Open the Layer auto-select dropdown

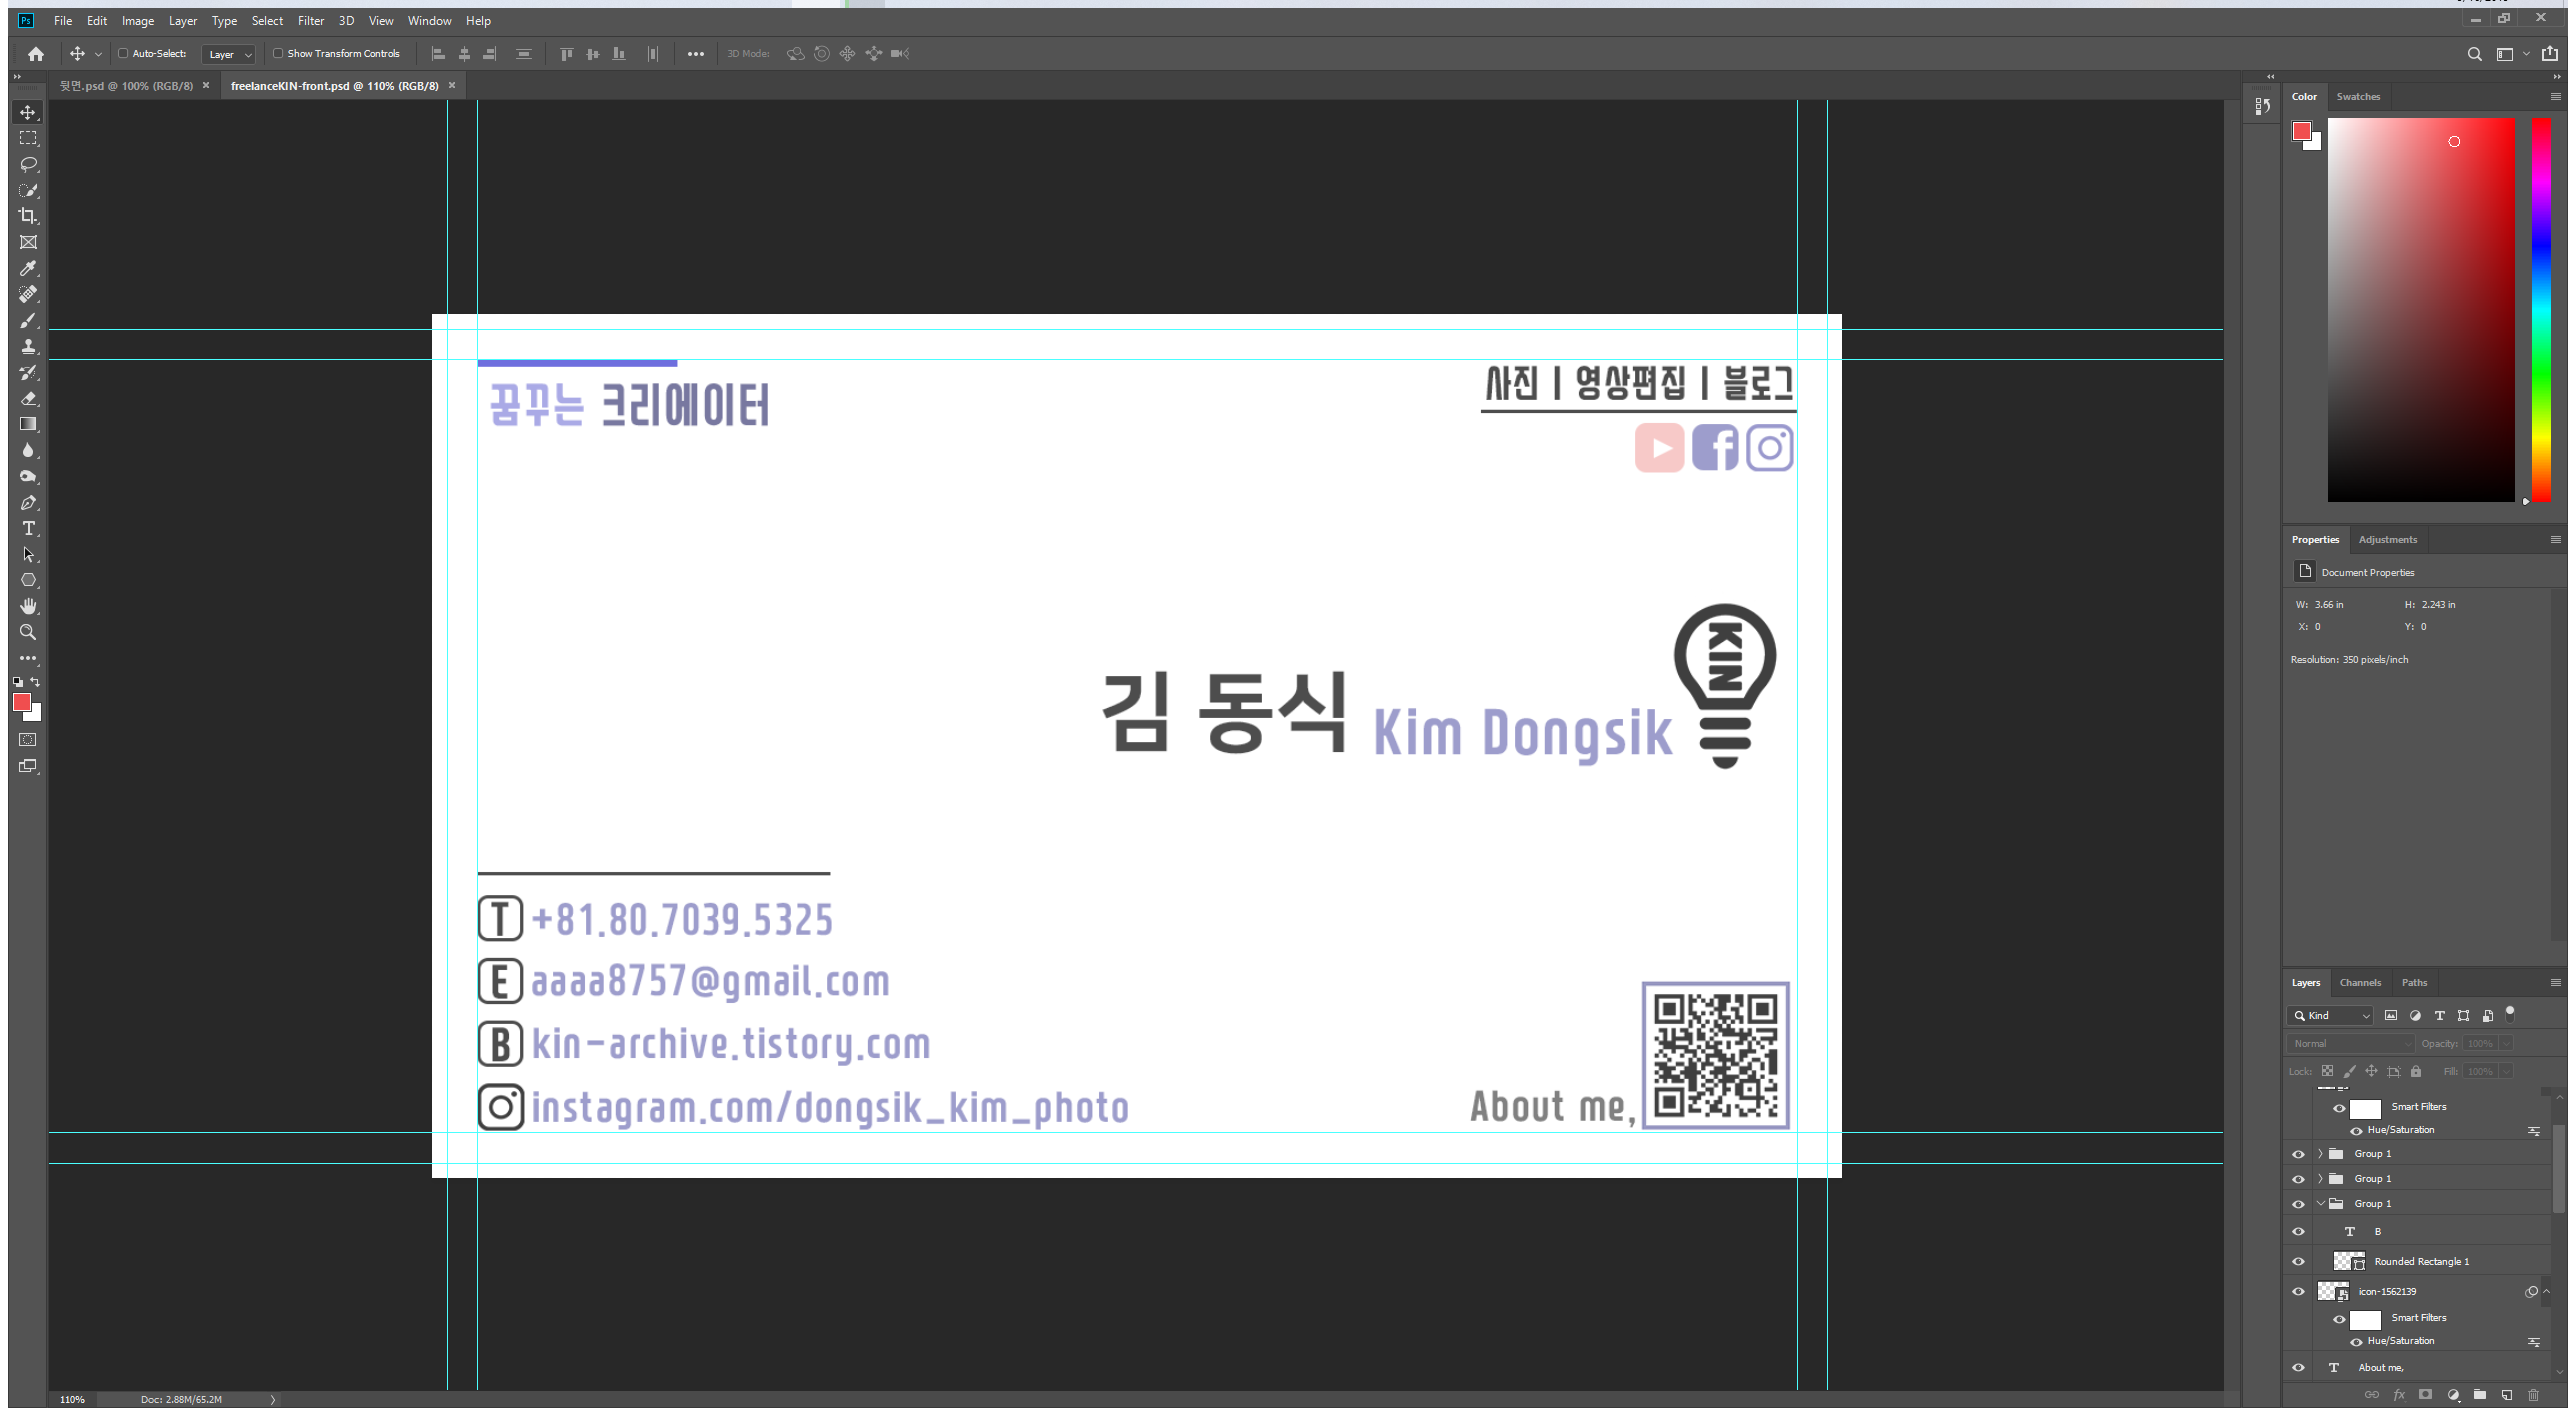[229, 55]
